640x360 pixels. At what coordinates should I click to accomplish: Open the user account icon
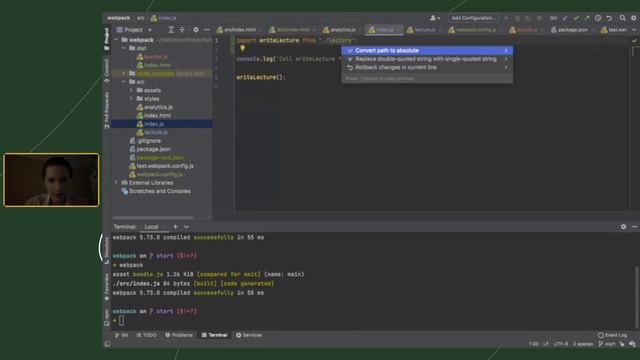click(435, 18)
